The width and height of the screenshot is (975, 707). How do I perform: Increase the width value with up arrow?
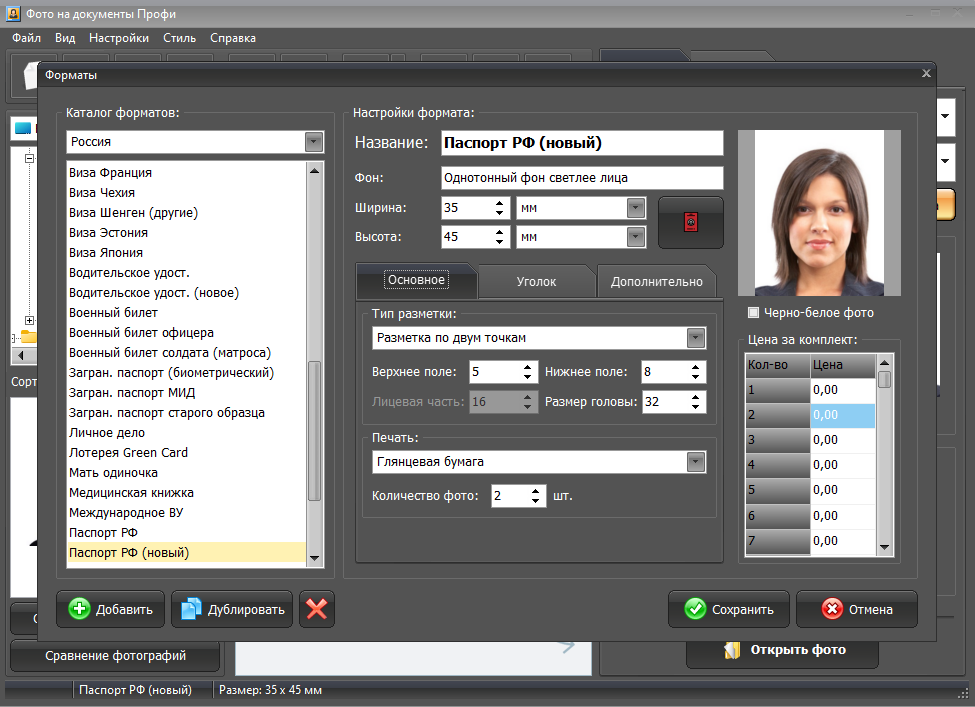pos(499,202)
